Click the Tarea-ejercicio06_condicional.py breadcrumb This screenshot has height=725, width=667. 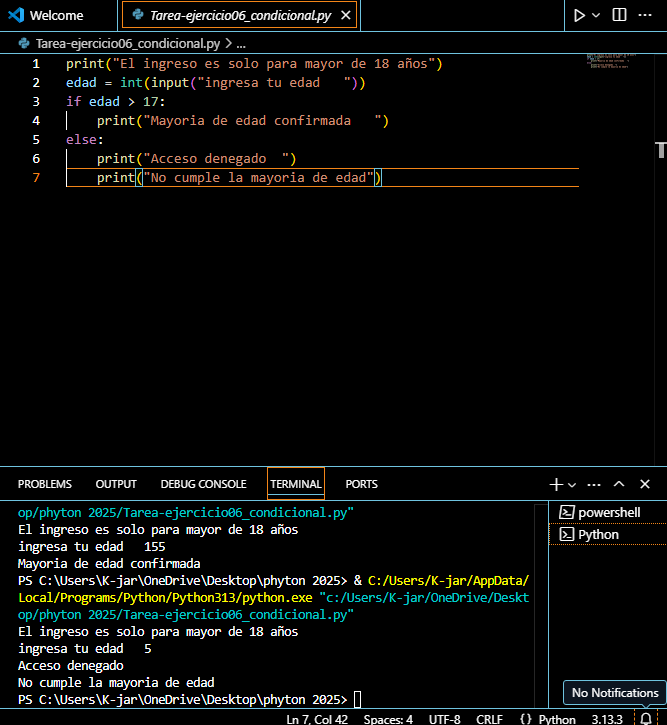(x=128, y=43)
